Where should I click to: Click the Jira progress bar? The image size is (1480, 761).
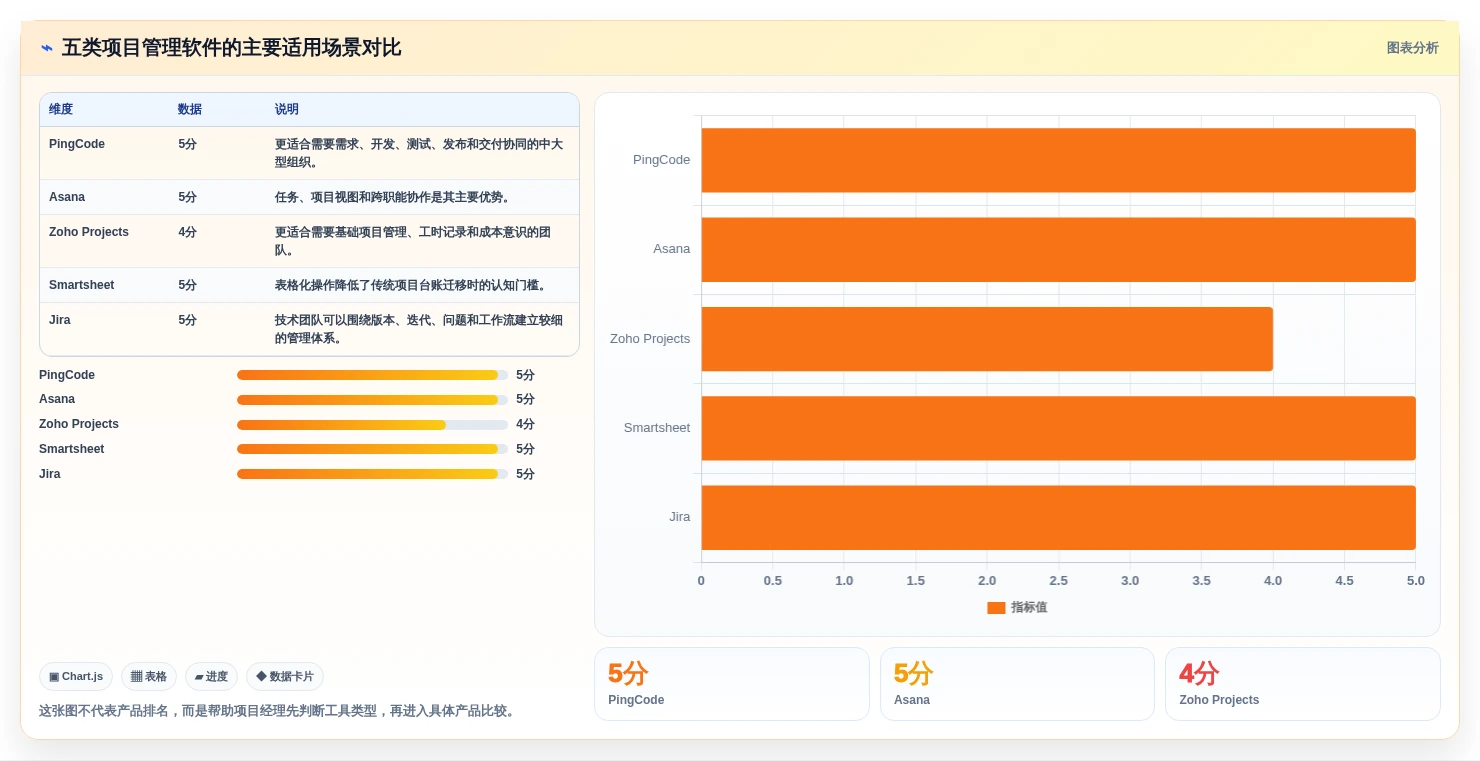pyautogui.click(x=372, y=474)
